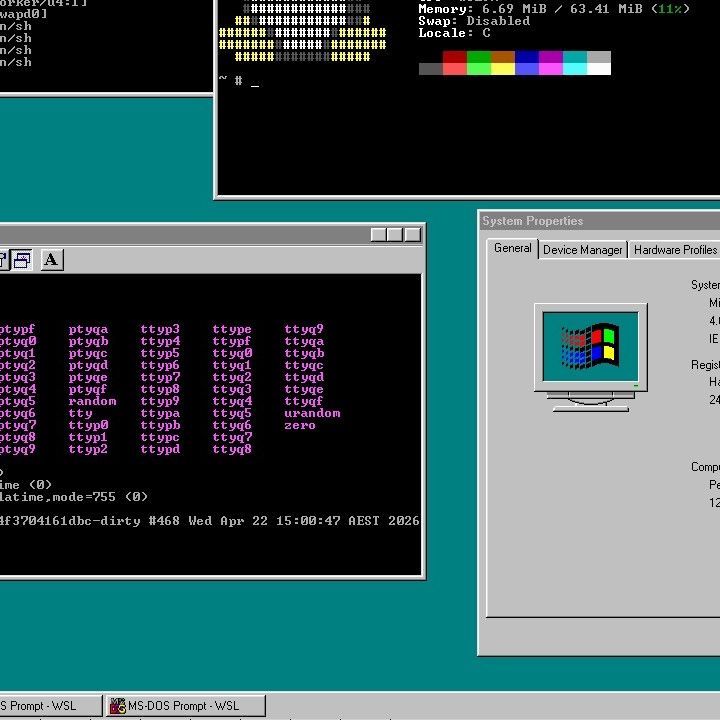Click the 'ptyqd' entry in the listing
This screenshot has width=720, height=720.
click(88, 365)
